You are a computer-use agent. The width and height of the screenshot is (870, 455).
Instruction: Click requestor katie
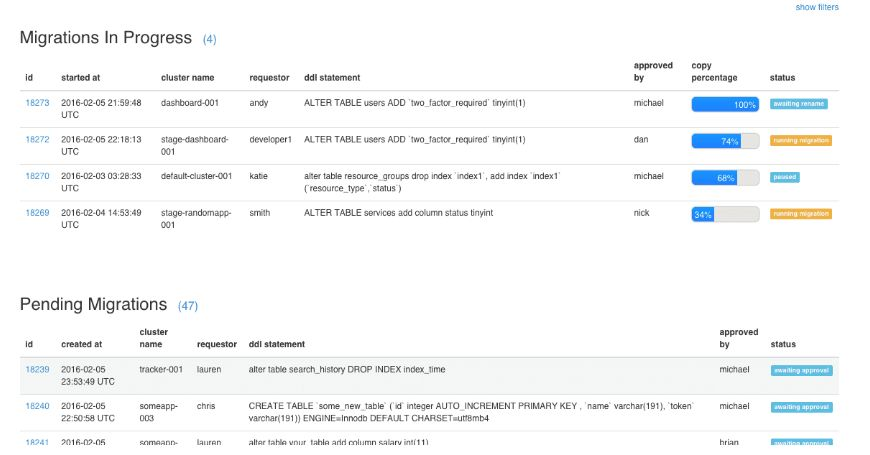(x=259, y=176)
